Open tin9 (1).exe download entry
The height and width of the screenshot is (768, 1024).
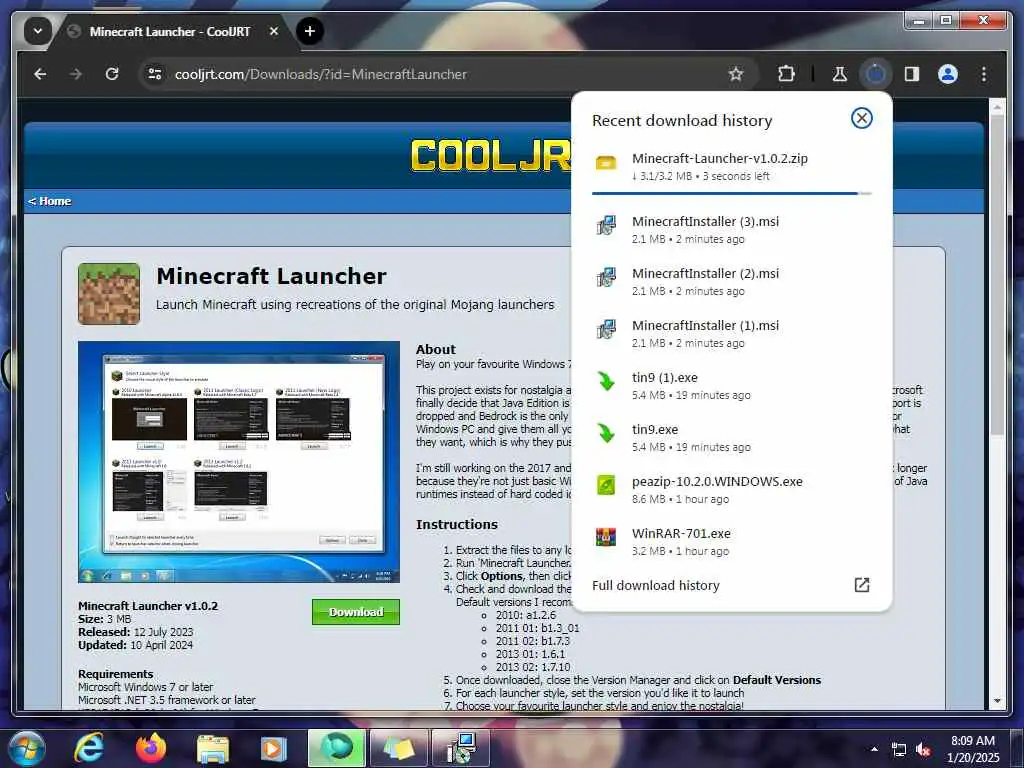731,385
